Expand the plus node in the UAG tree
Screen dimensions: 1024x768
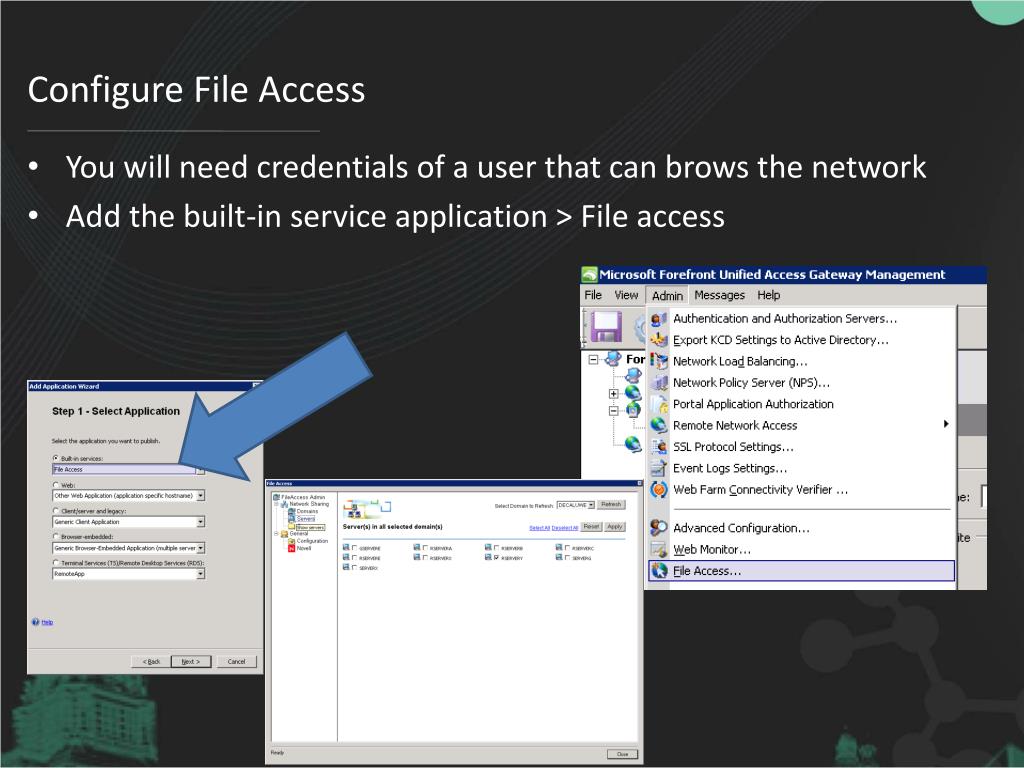[x=613, y=394]
